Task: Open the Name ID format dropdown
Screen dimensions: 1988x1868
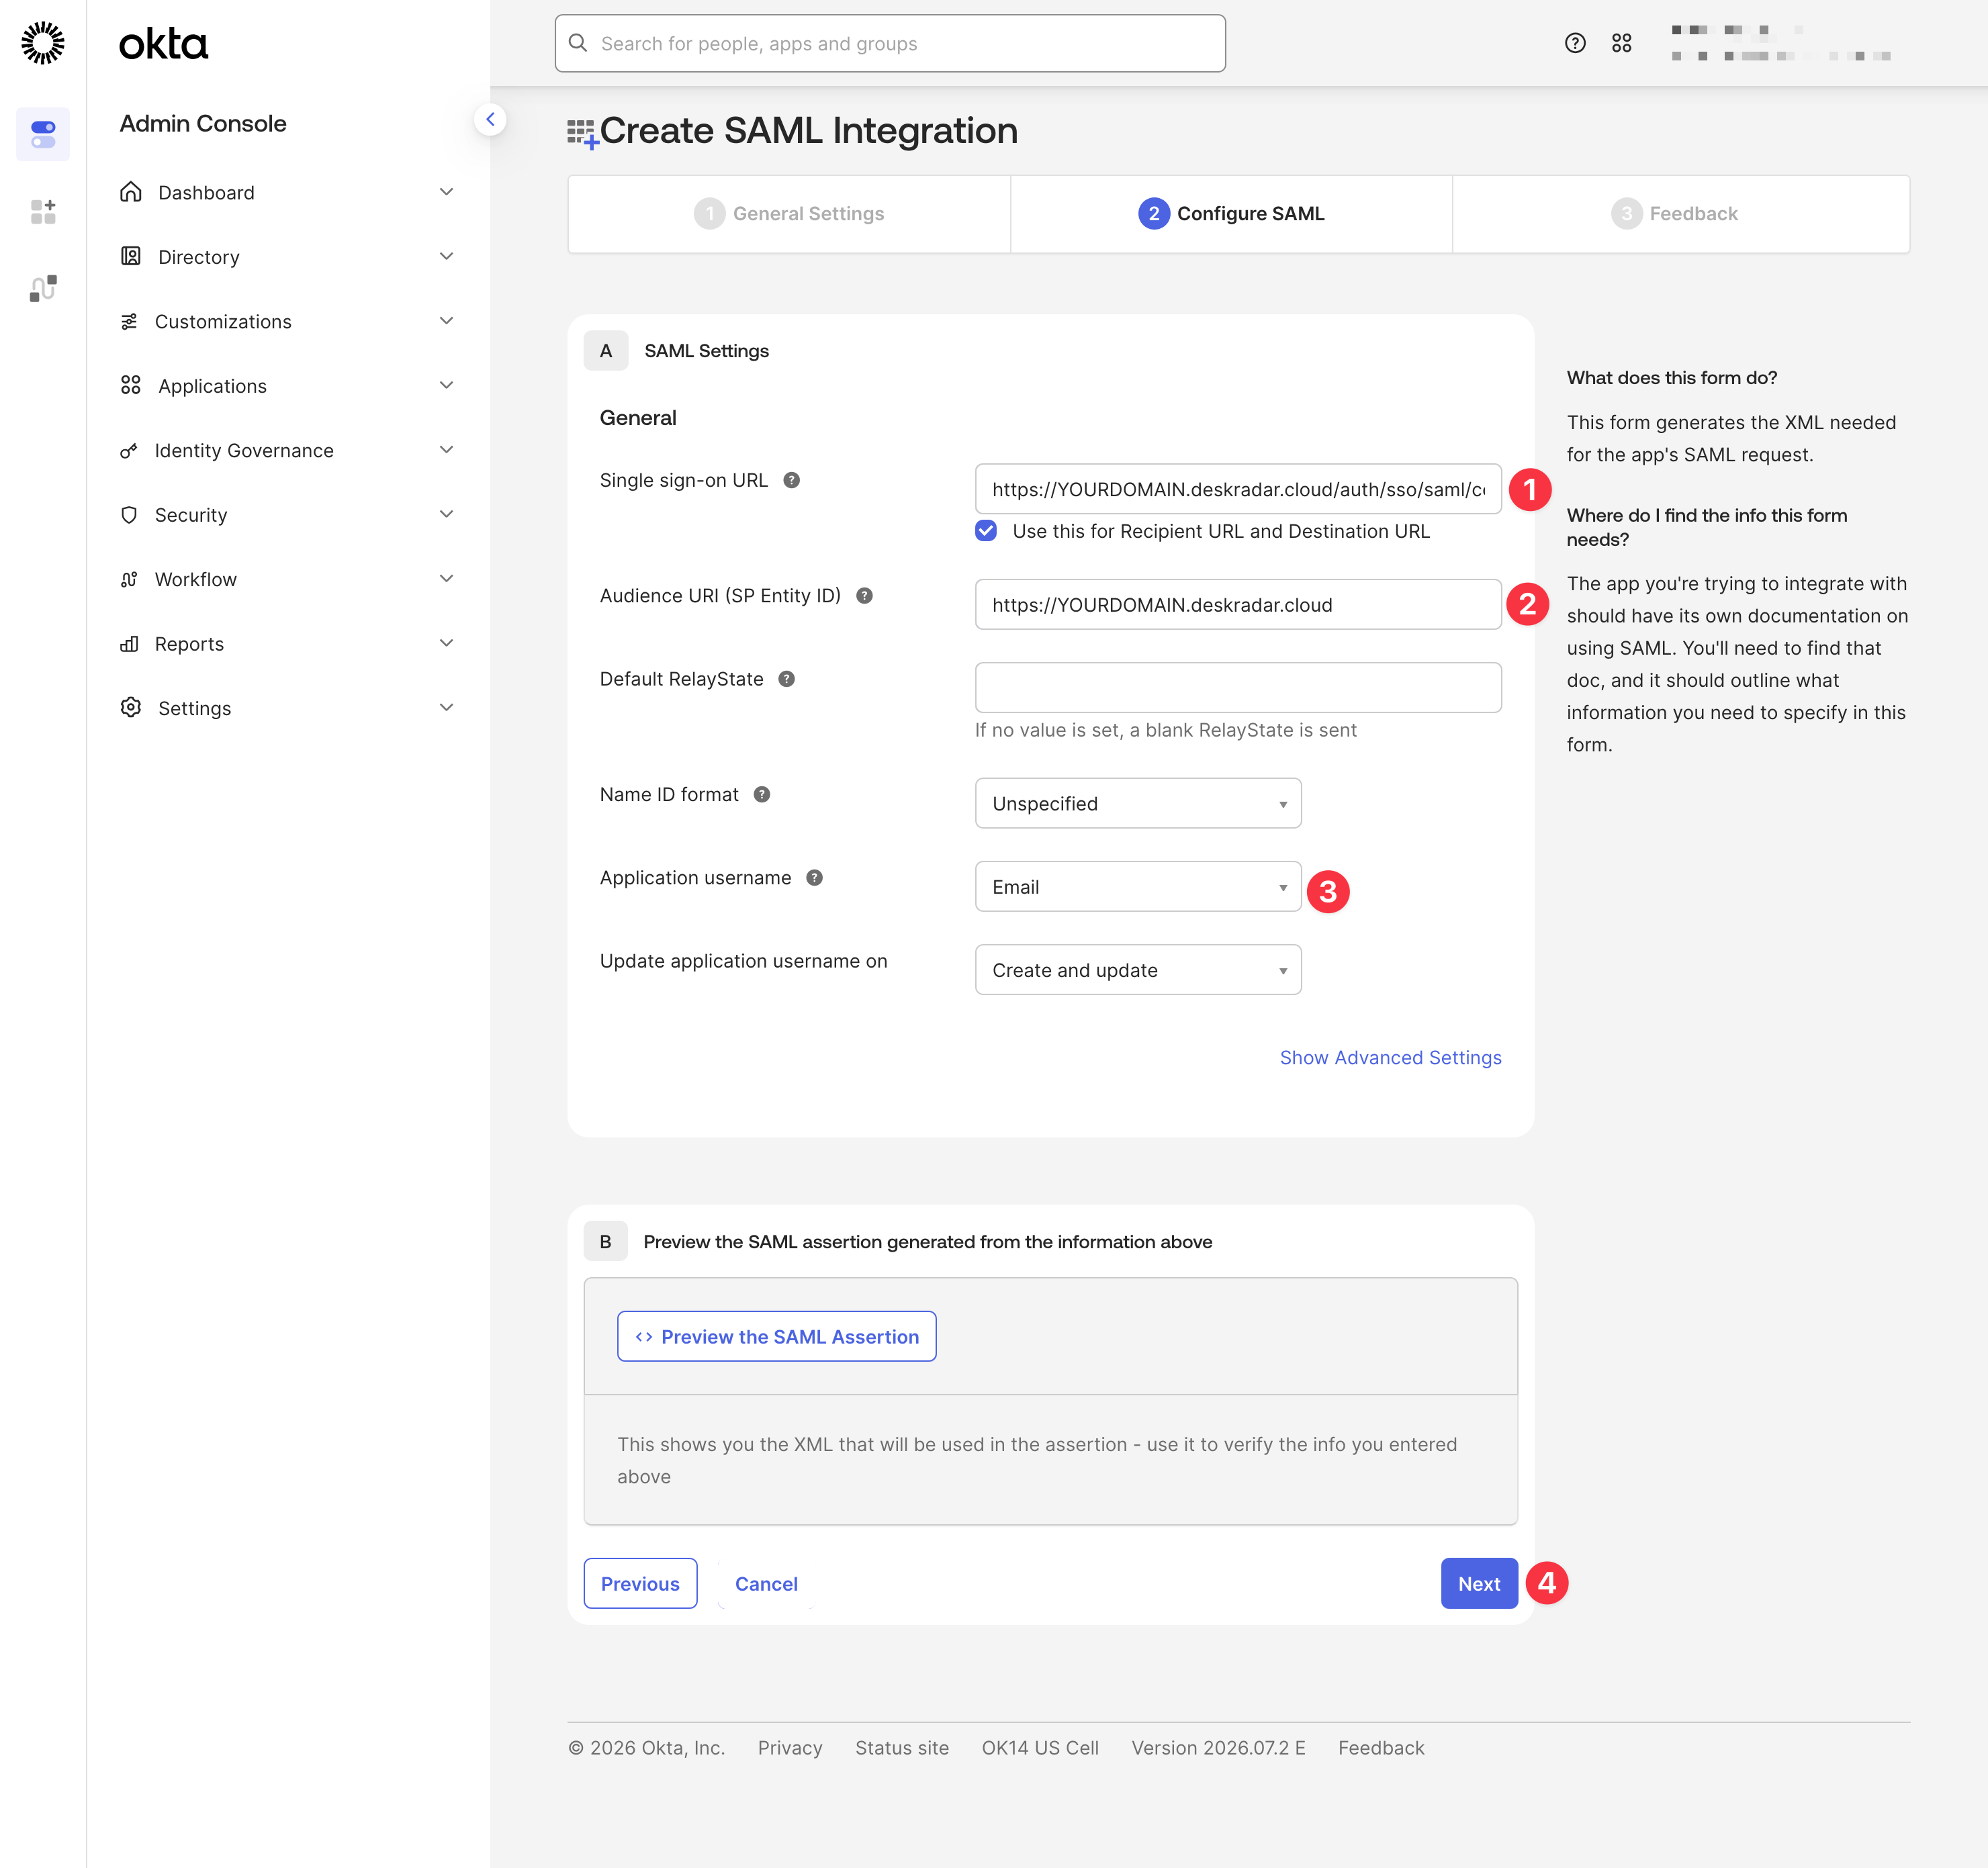Action: point(1138,804)
